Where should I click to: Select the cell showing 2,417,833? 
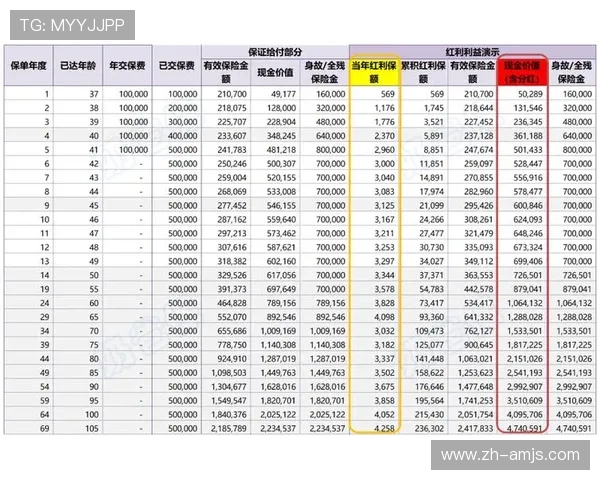tap(473, 428)
